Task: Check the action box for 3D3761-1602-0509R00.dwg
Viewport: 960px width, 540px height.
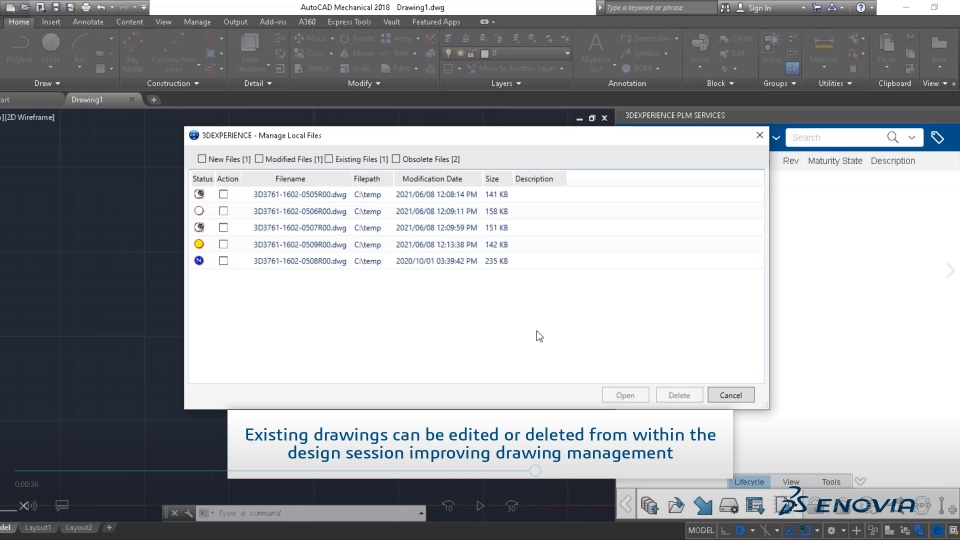Action: tap(223, 244)
